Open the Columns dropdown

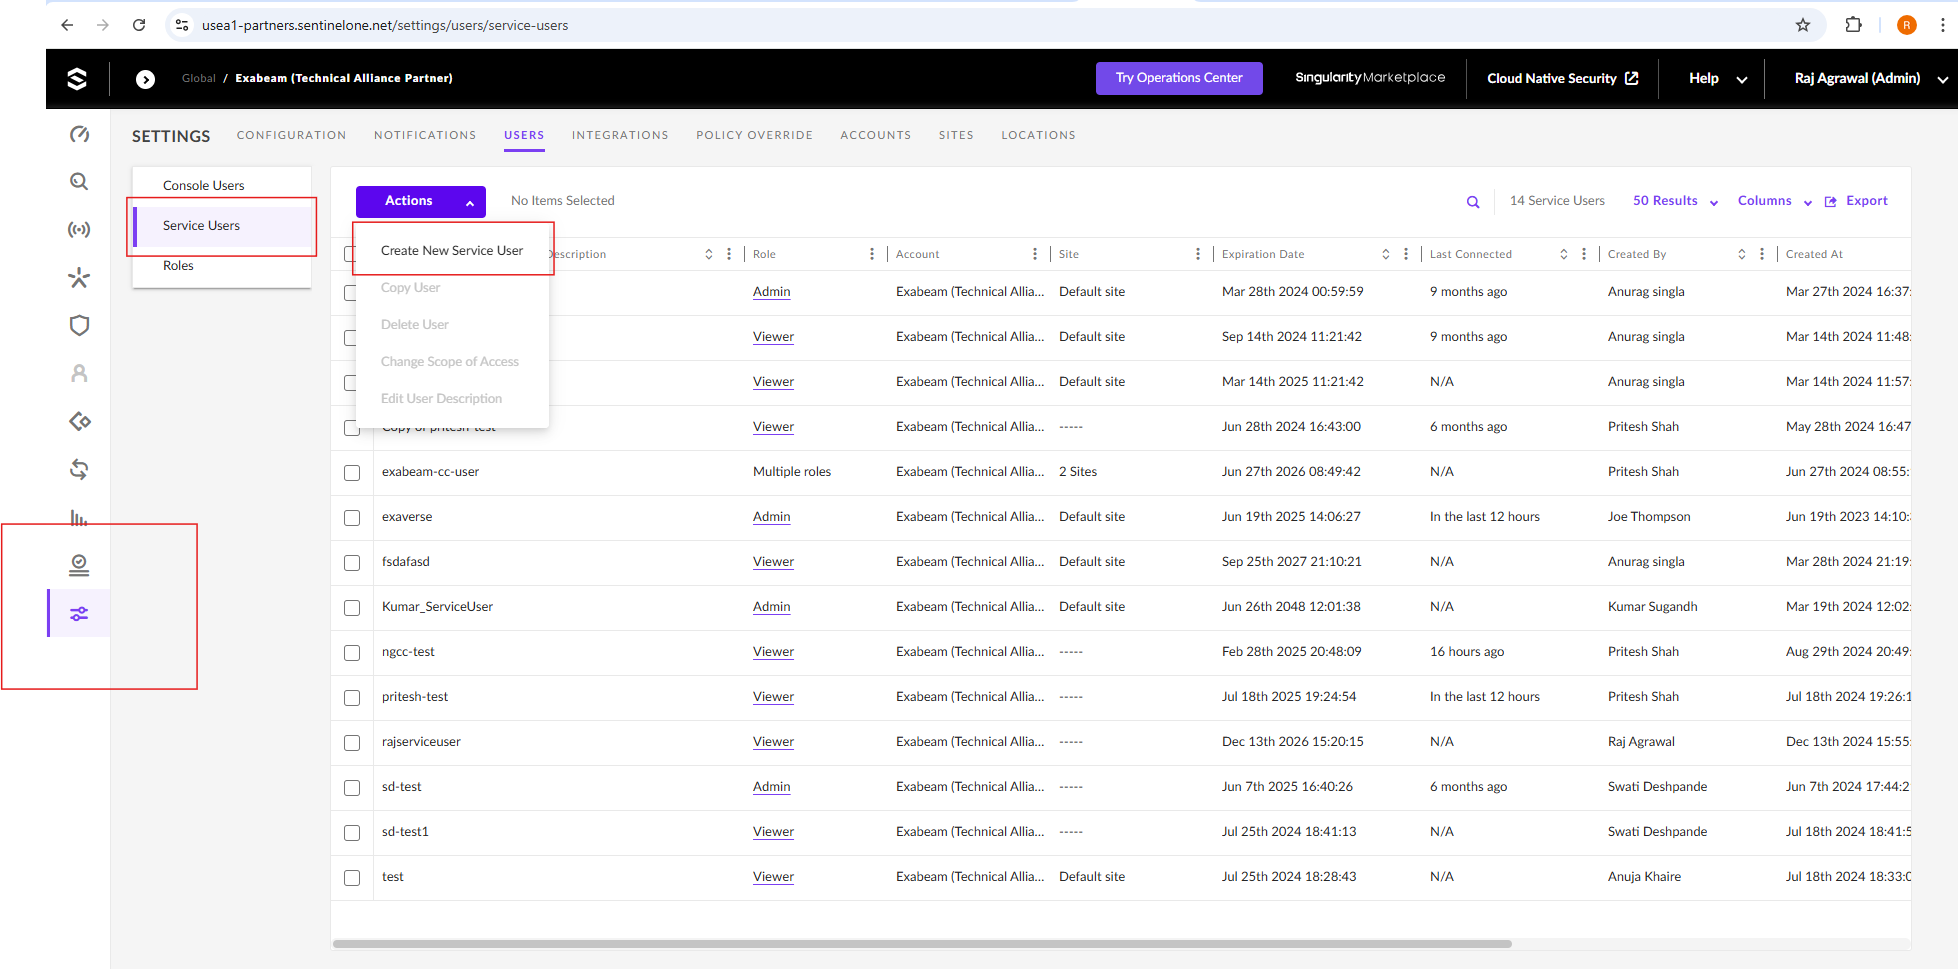coord(1774,201)
